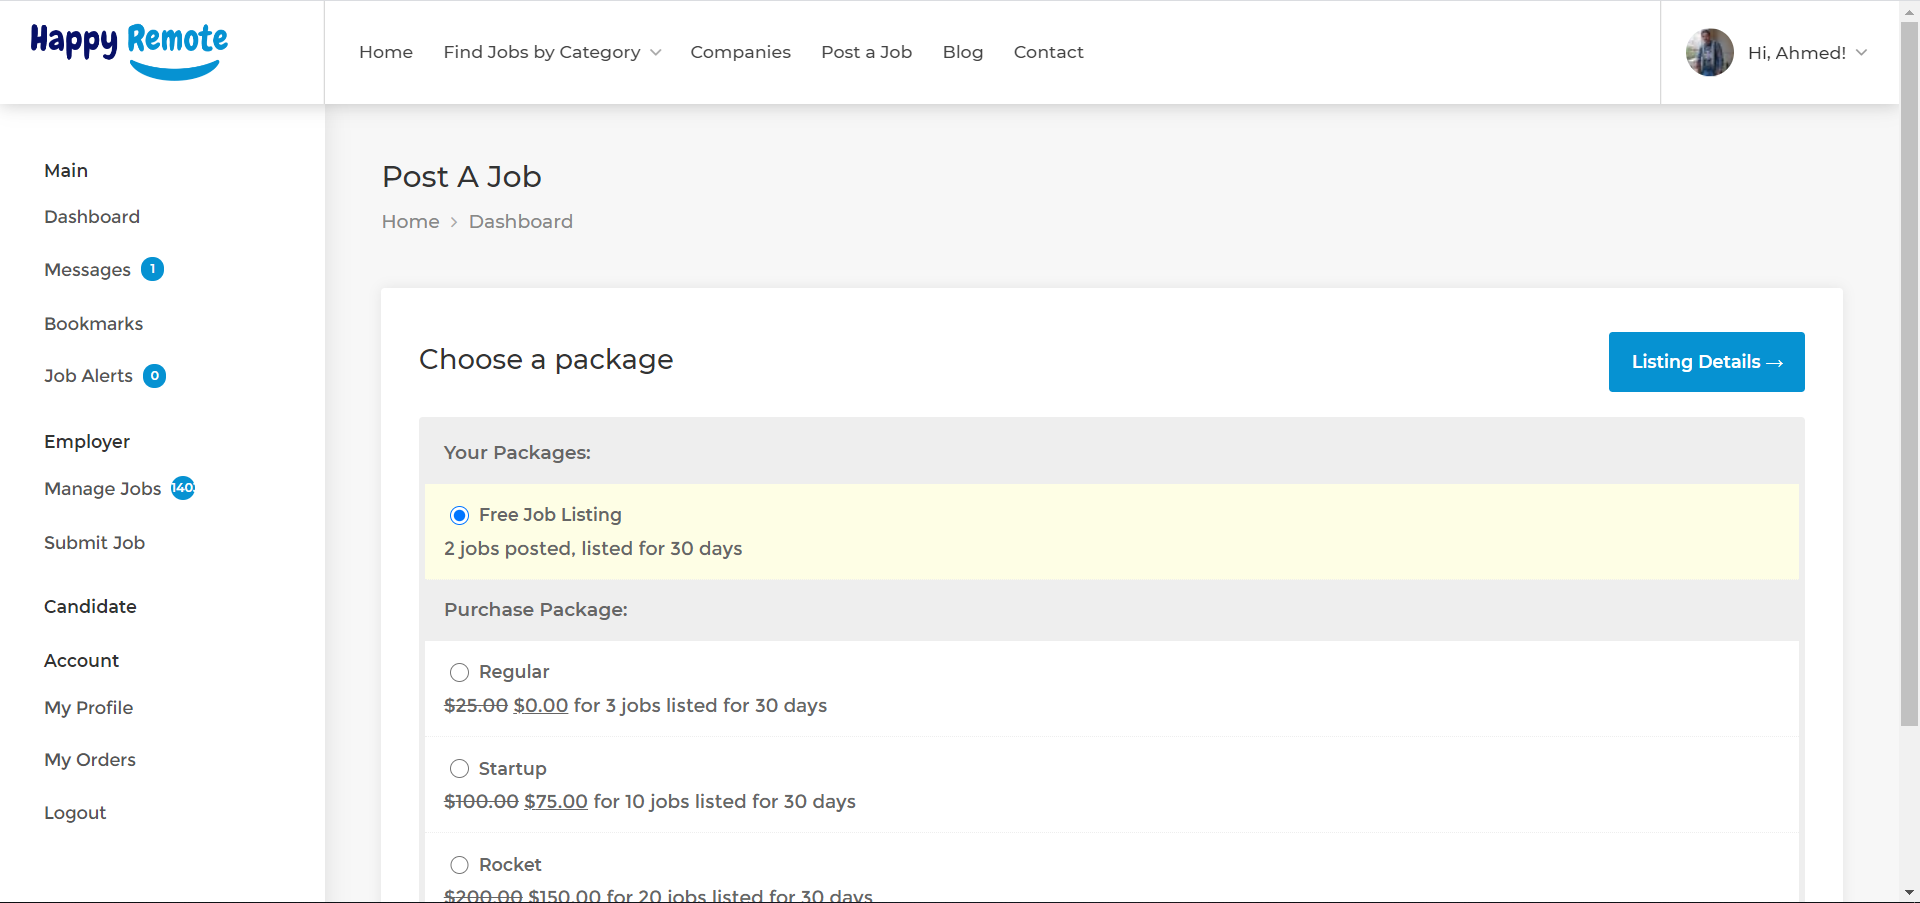The width and height of the screenshot is (1920, 903).
Task: Click scrollbar down arrow at bottom
Action: point(1909,892)
